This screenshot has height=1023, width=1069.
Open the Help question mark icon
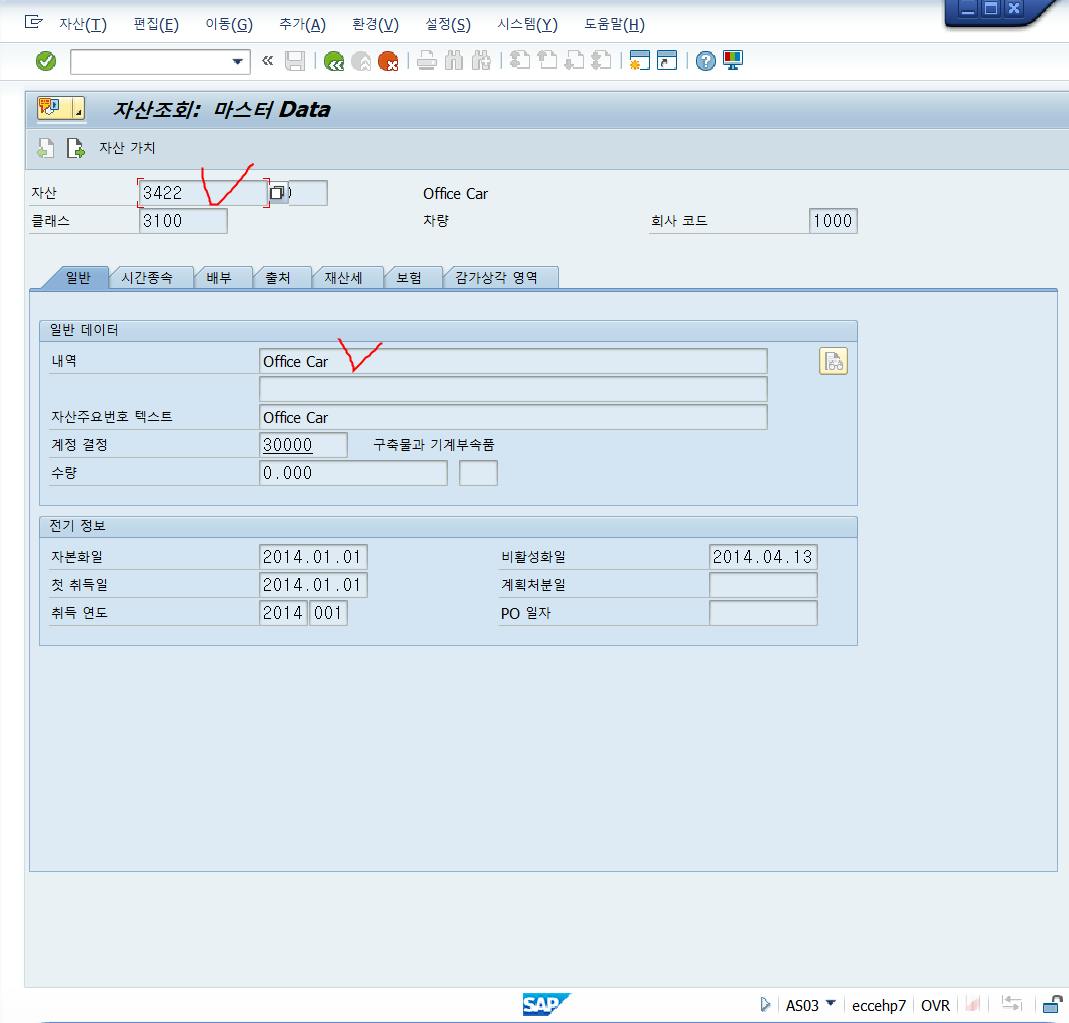pos(706,61)
